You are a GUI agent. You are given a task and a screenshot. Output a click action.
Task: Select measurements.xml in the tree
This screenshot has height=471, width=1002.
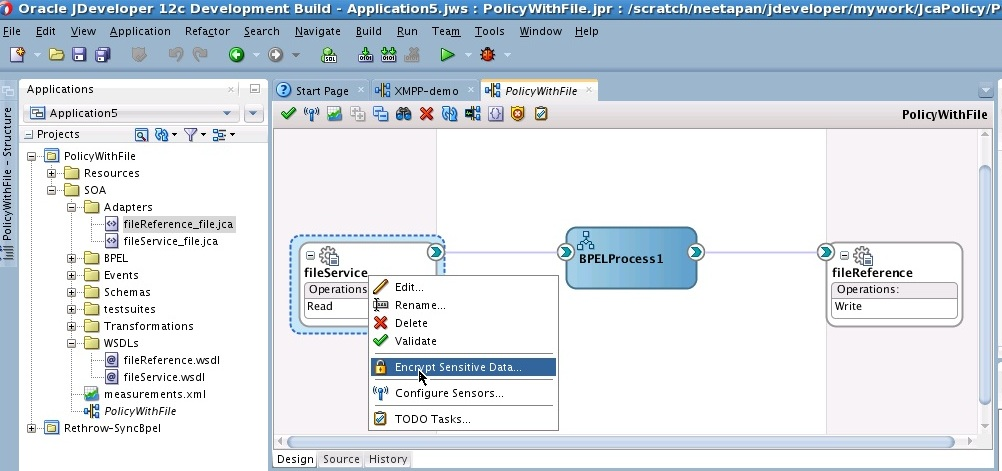pos(155,394)
